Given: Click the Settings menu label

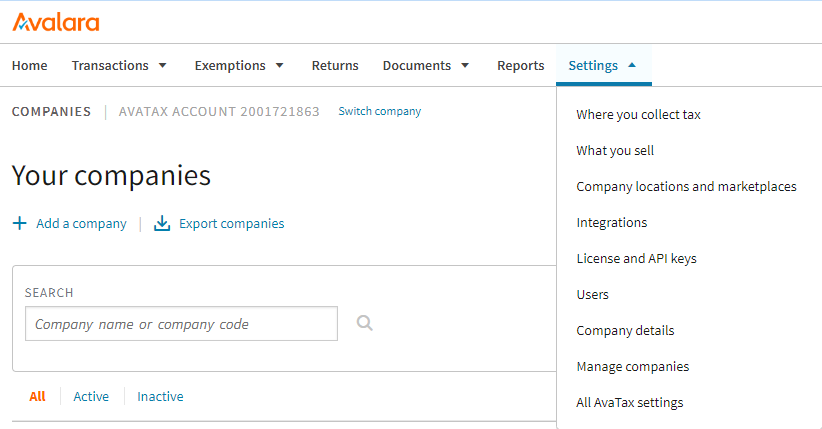Looking at the screenshot, I should 593,66.
